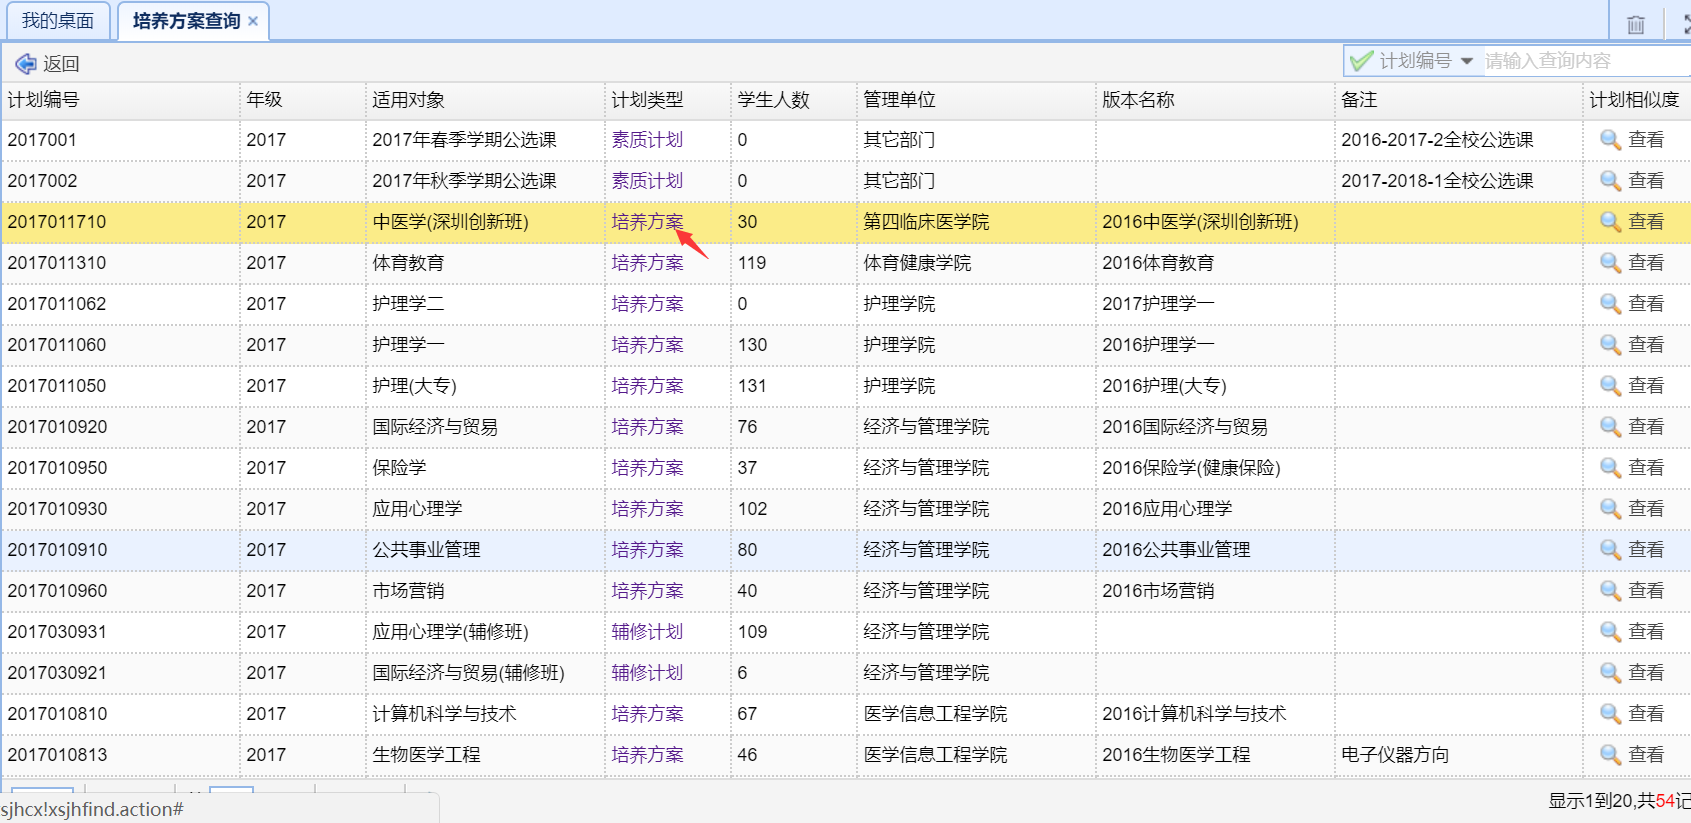Click magnifier 查看 icon for 公共事业管理 row
This screenshot has width=1691, height=823.
coord(1610,550)
